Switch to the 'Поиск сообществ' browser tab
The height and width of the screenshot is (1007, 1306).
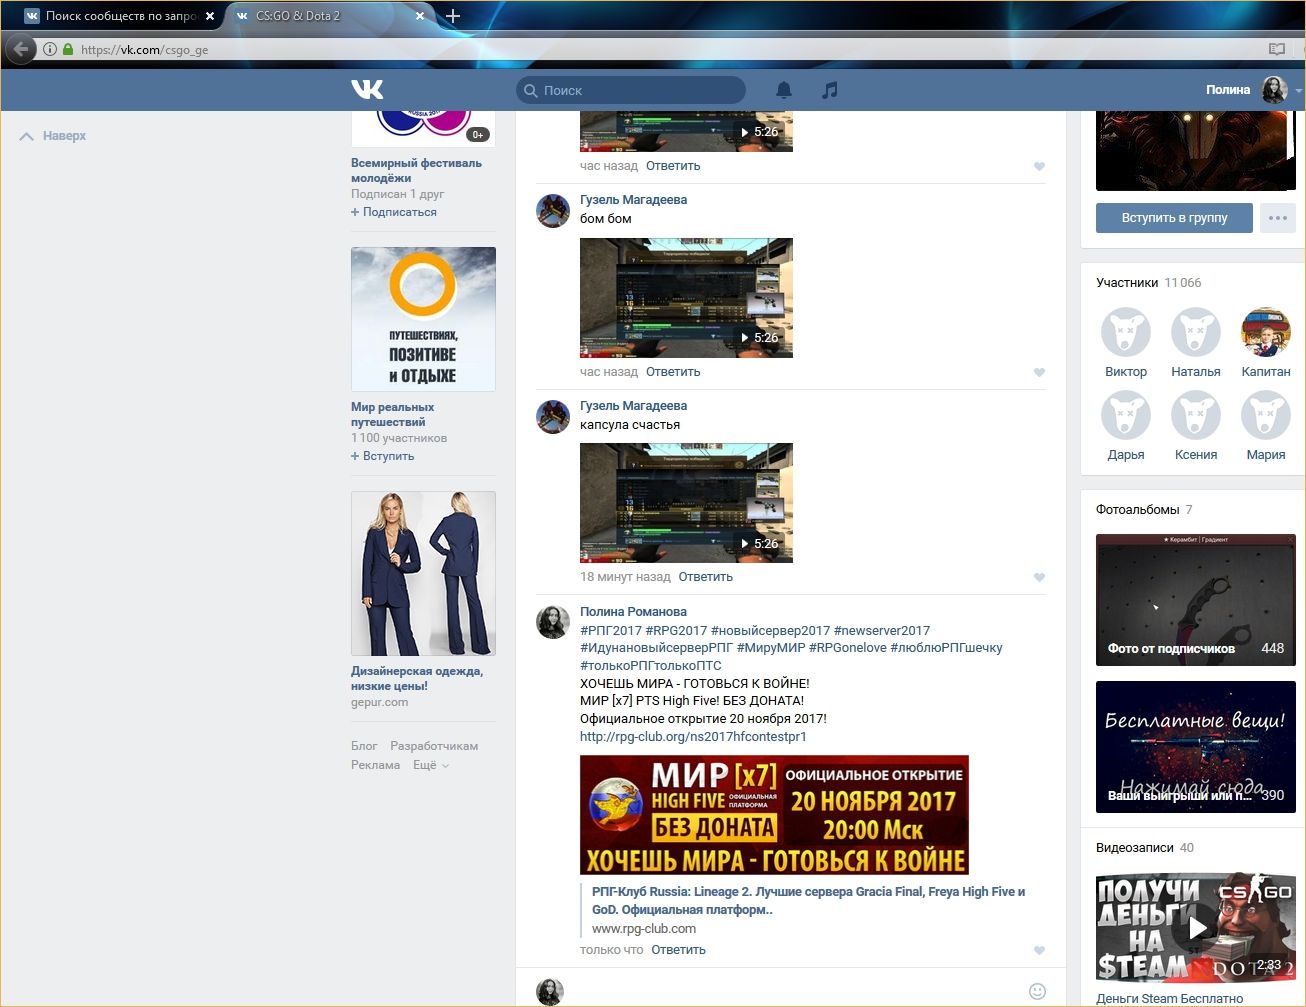point(115,16)
